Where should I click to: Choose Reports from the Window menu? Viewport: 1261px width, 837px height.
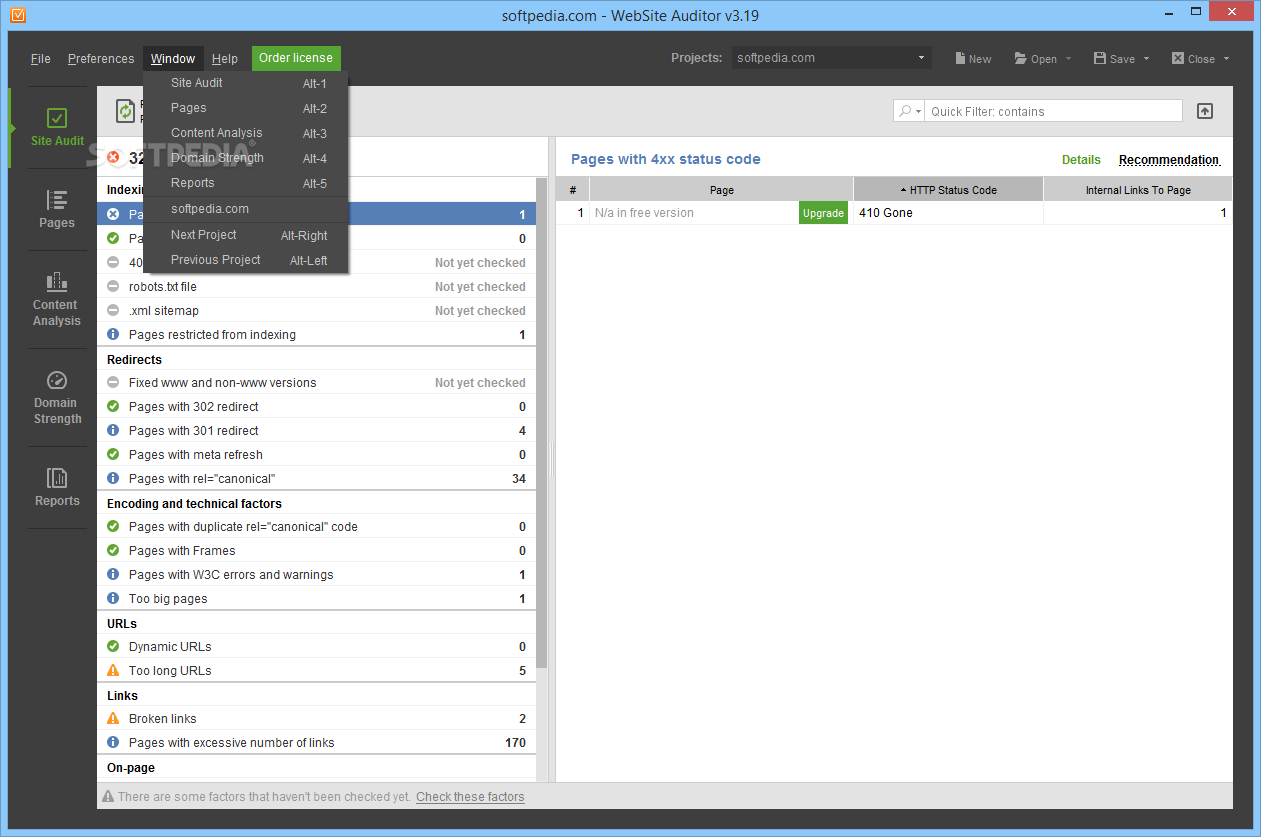(246, 183)
